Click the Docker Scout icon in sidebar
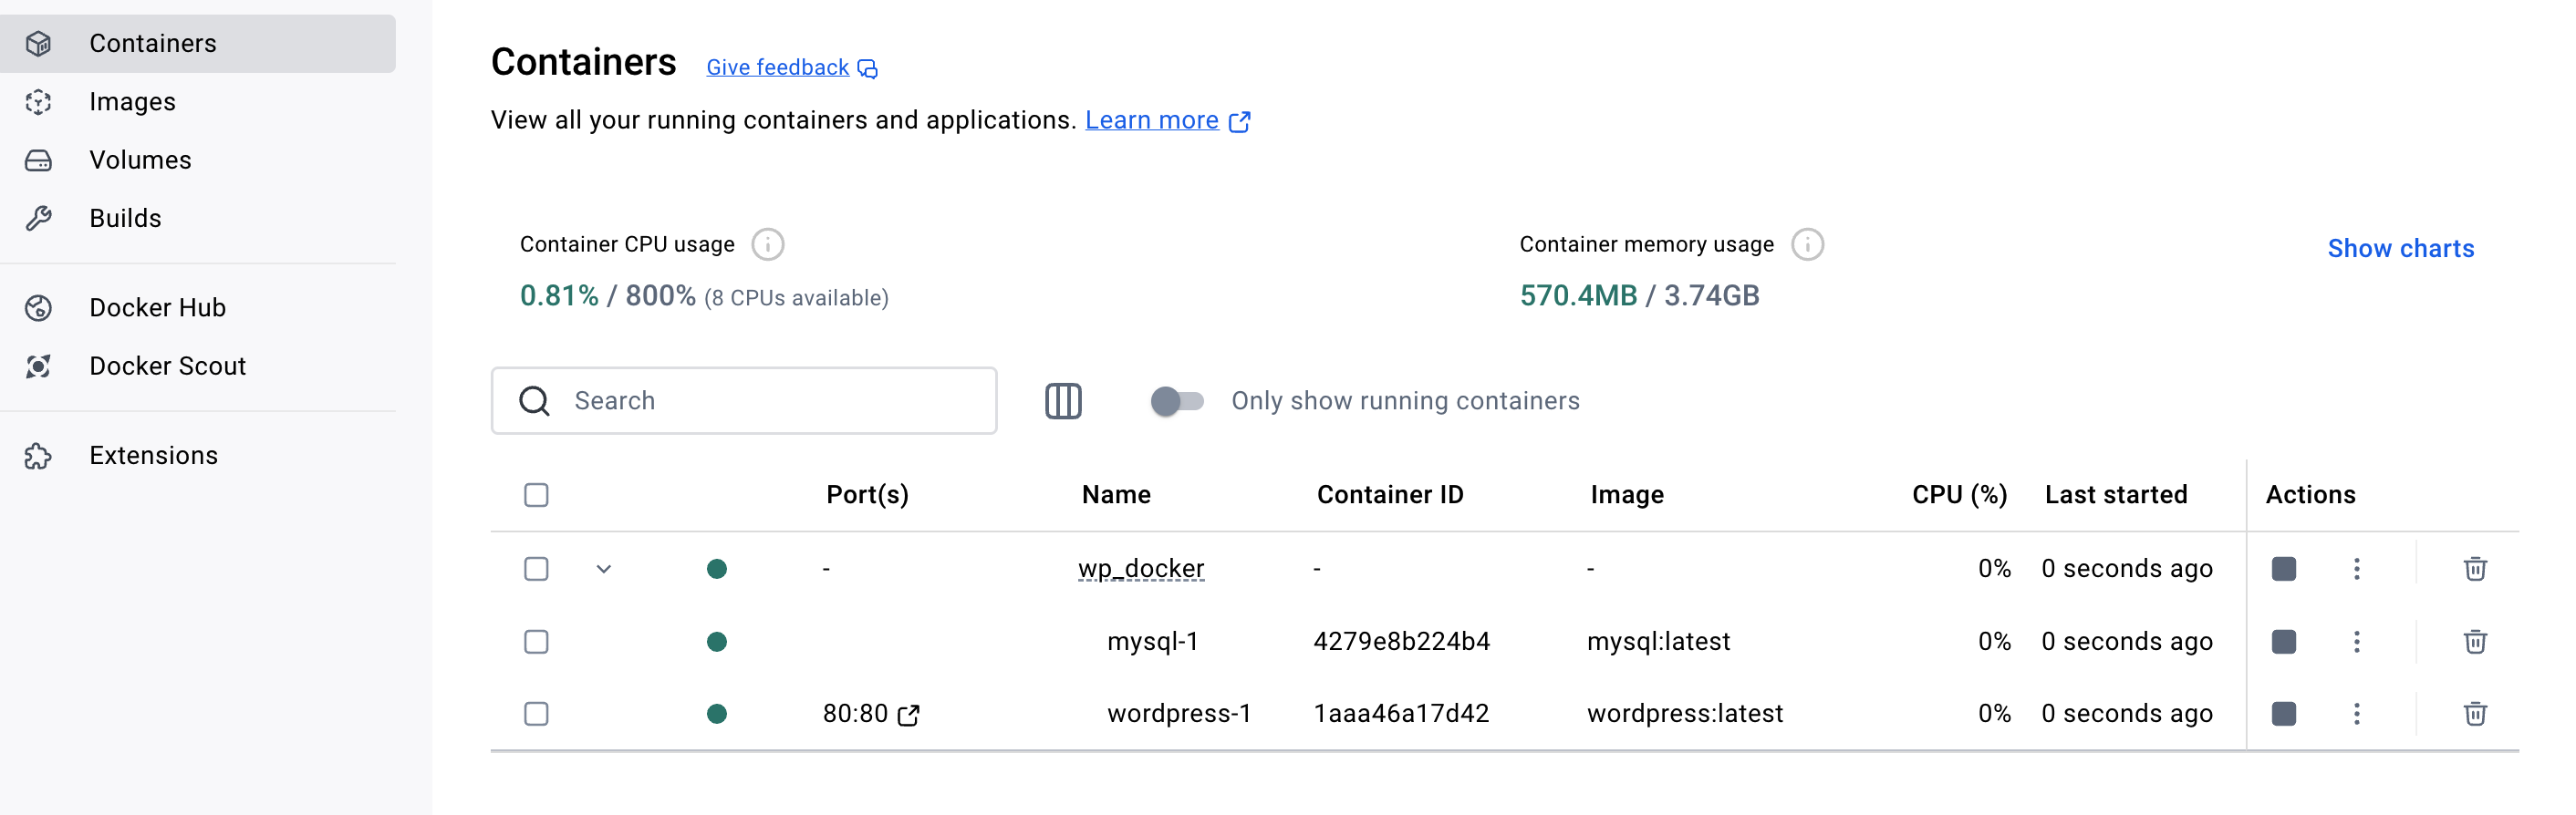 38,366
